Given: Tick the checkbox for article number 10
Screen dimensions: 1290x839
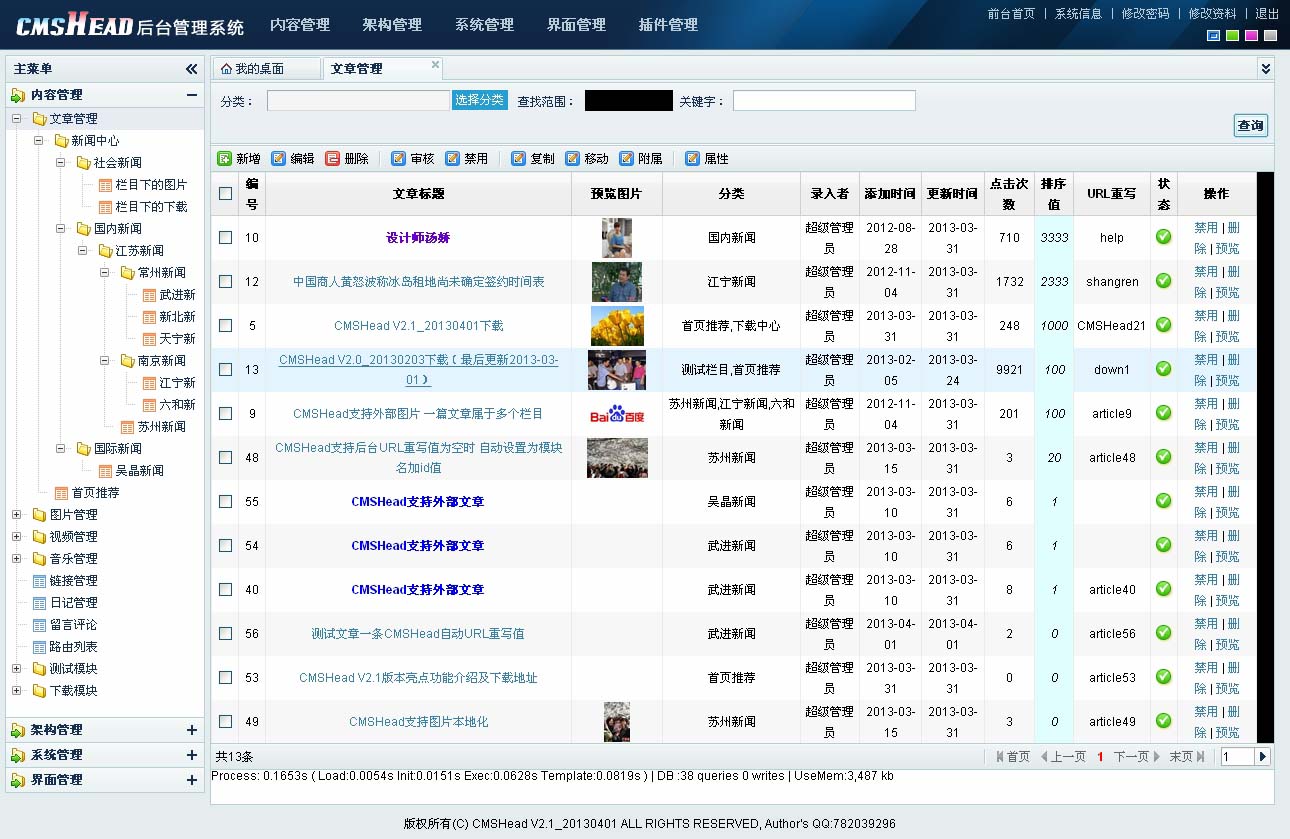Looking at the screenshot, I should (x=226, y=238).
